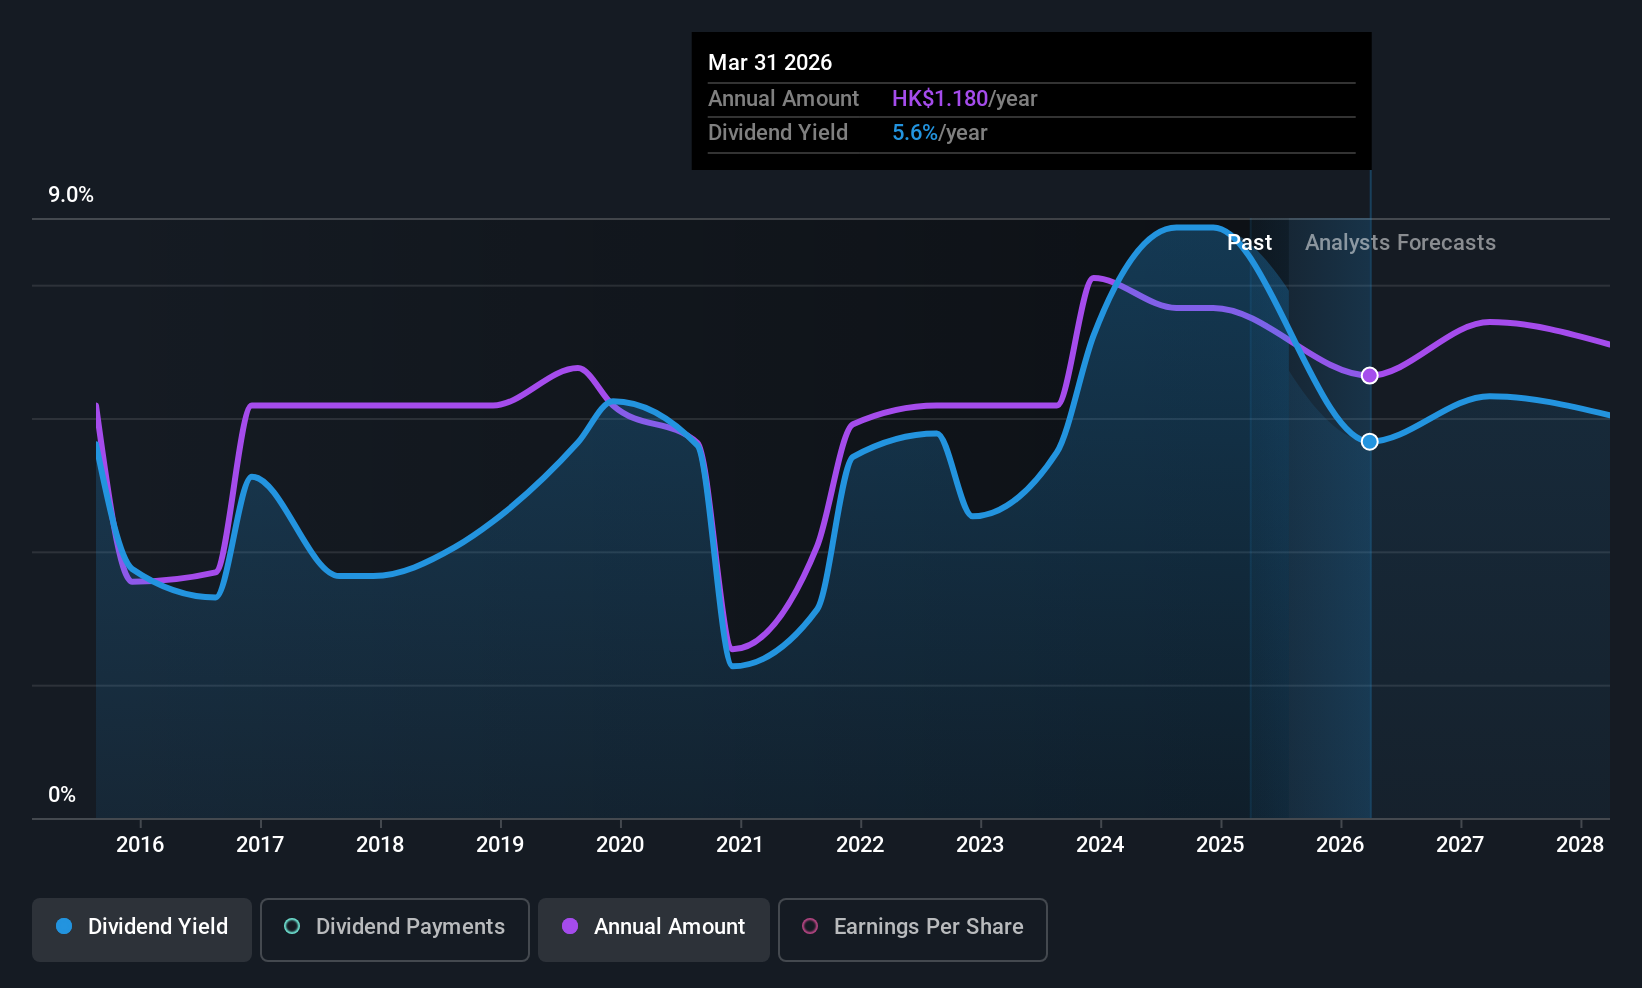The image size is (1642, 988).
Task: Click the 2024 x-axis label
Action: click(1100, 844)
